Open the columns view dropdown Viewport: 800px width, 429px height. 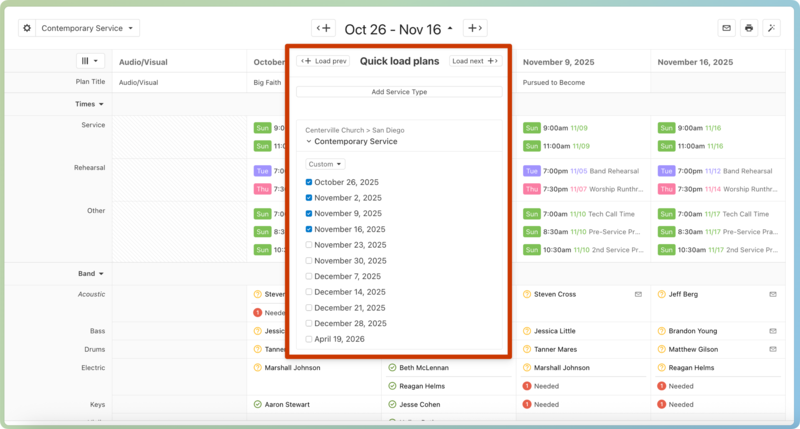point(90,61)
